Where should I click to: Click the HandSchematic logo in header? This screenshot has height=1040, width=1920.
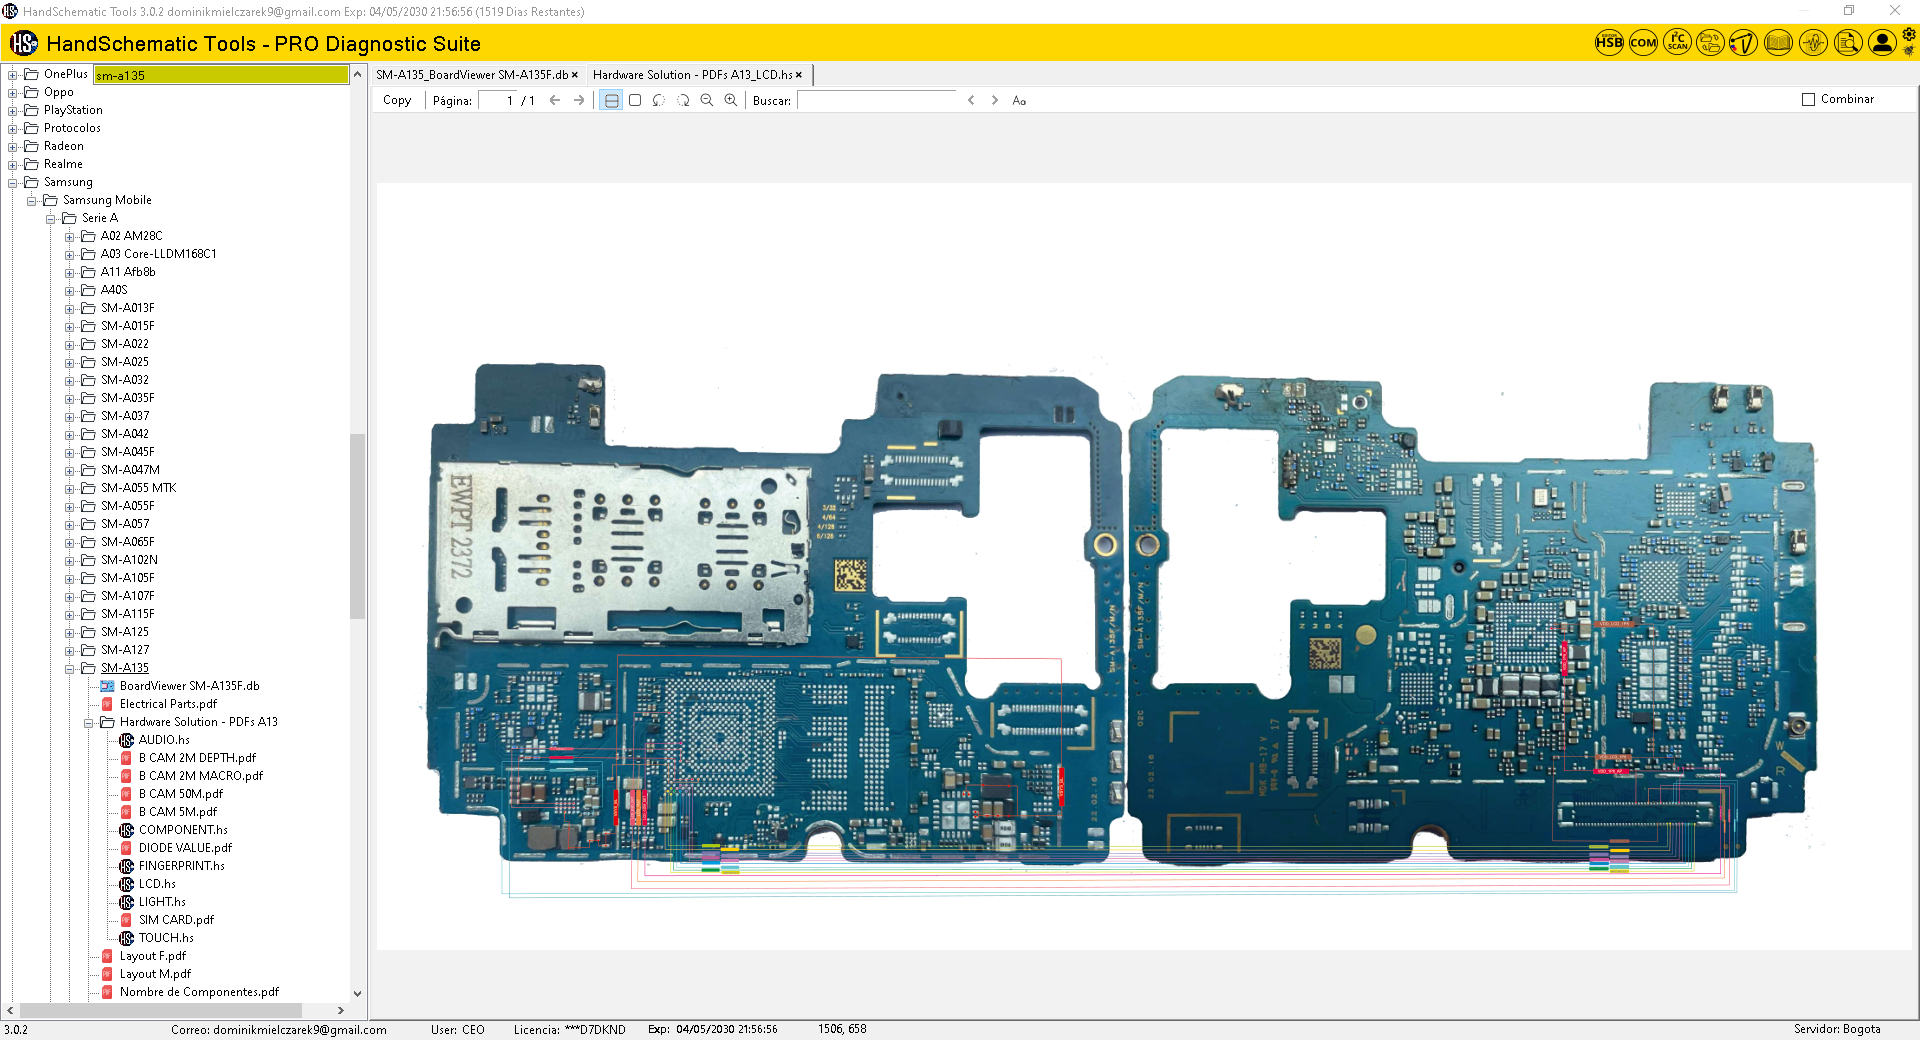[24, 43]
